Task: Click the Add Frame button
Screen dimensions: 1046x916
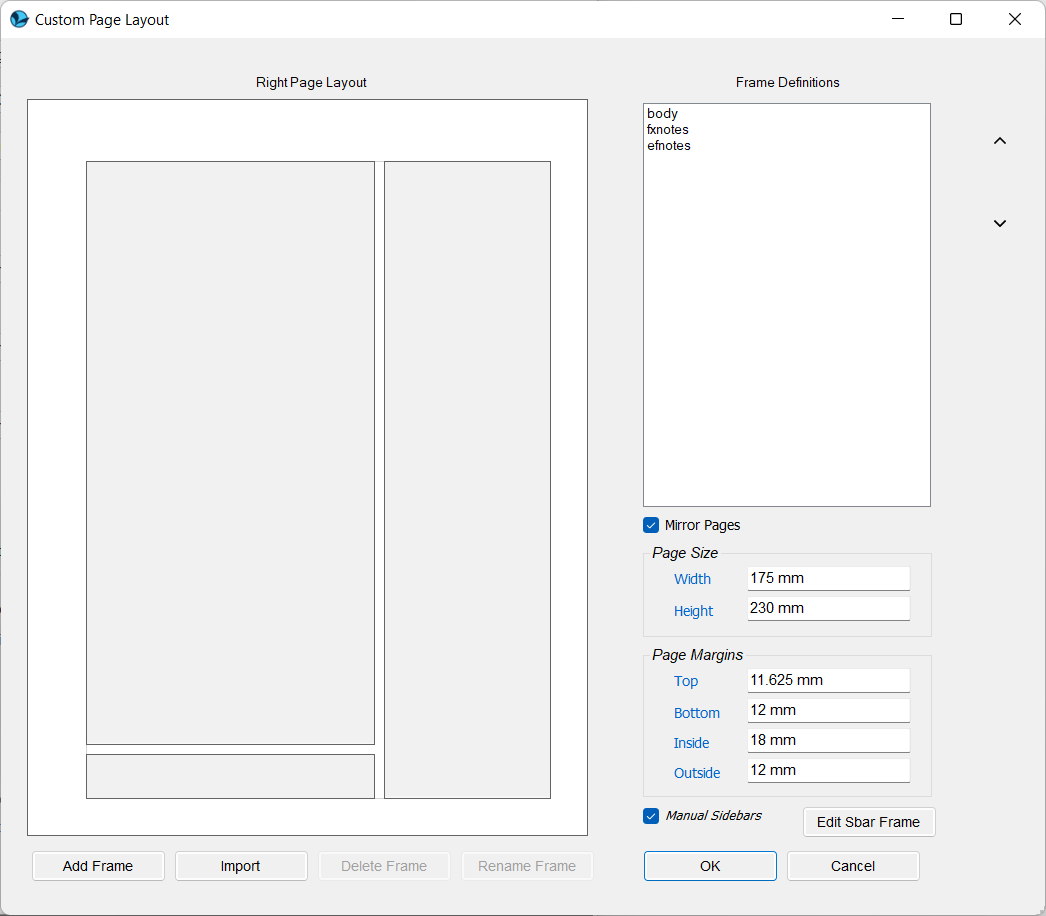Action: click(98, 866)
